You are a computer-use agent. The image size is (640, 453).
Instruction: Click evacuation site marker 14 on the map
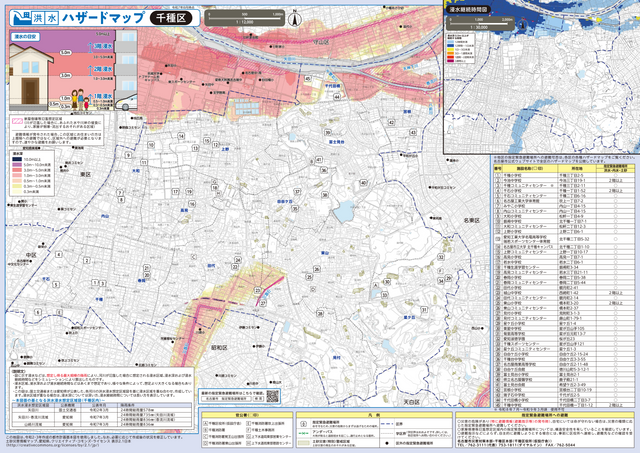tap(181, 136)
